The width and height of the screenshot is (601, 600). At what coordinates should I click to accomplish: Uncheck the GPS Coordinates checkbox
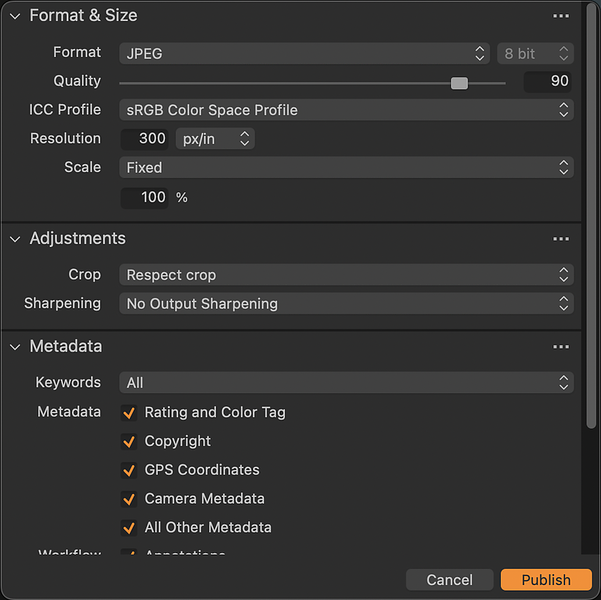(x=129, y=470)
